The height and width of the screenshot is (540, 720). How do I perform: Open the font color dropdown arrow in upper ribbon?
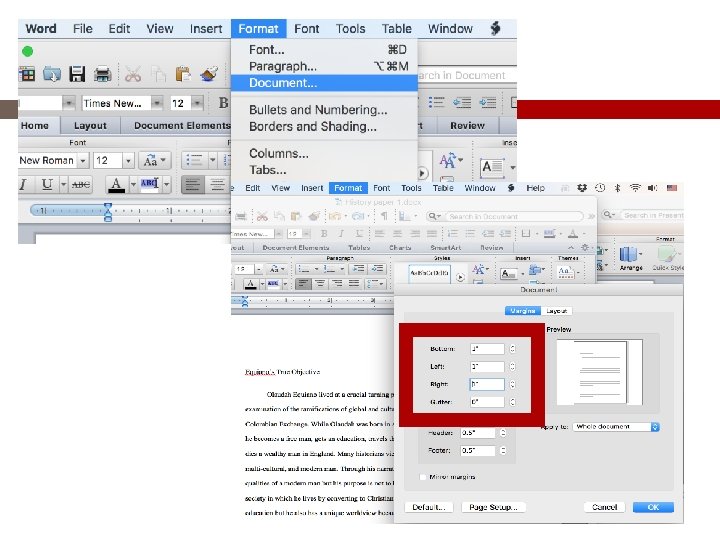(133, 185)
